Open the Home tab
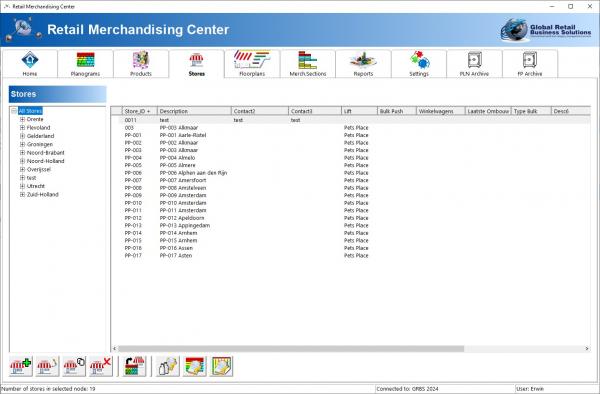The height and width of the screenshot is (394, 600). pos(30,64)
